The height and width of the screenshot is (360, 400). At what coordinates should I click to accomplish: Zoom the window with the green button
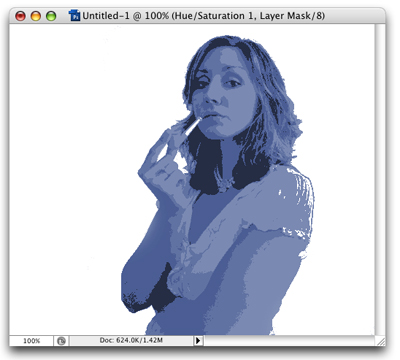51,16
